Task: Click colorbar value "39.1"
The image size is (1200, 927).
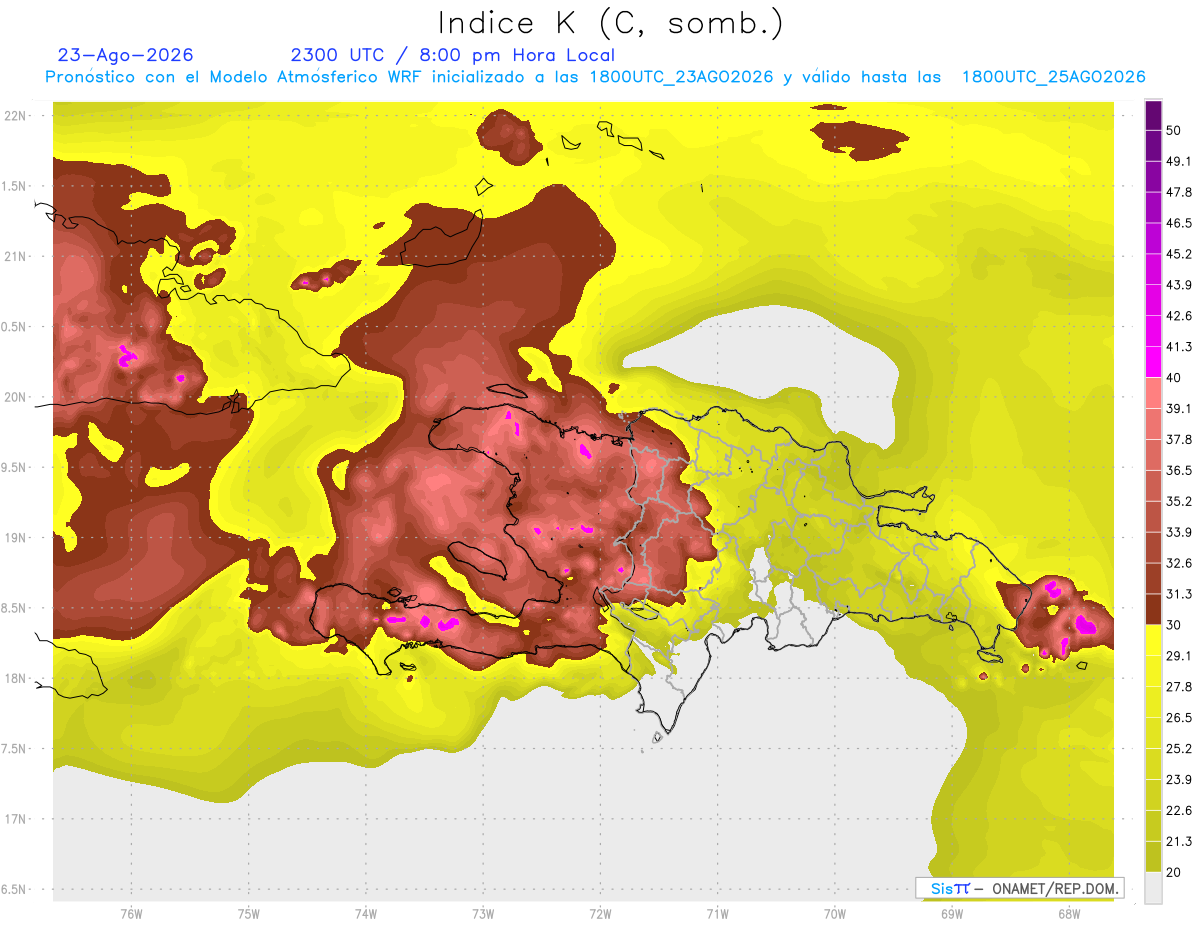Action: (1179, 409)
